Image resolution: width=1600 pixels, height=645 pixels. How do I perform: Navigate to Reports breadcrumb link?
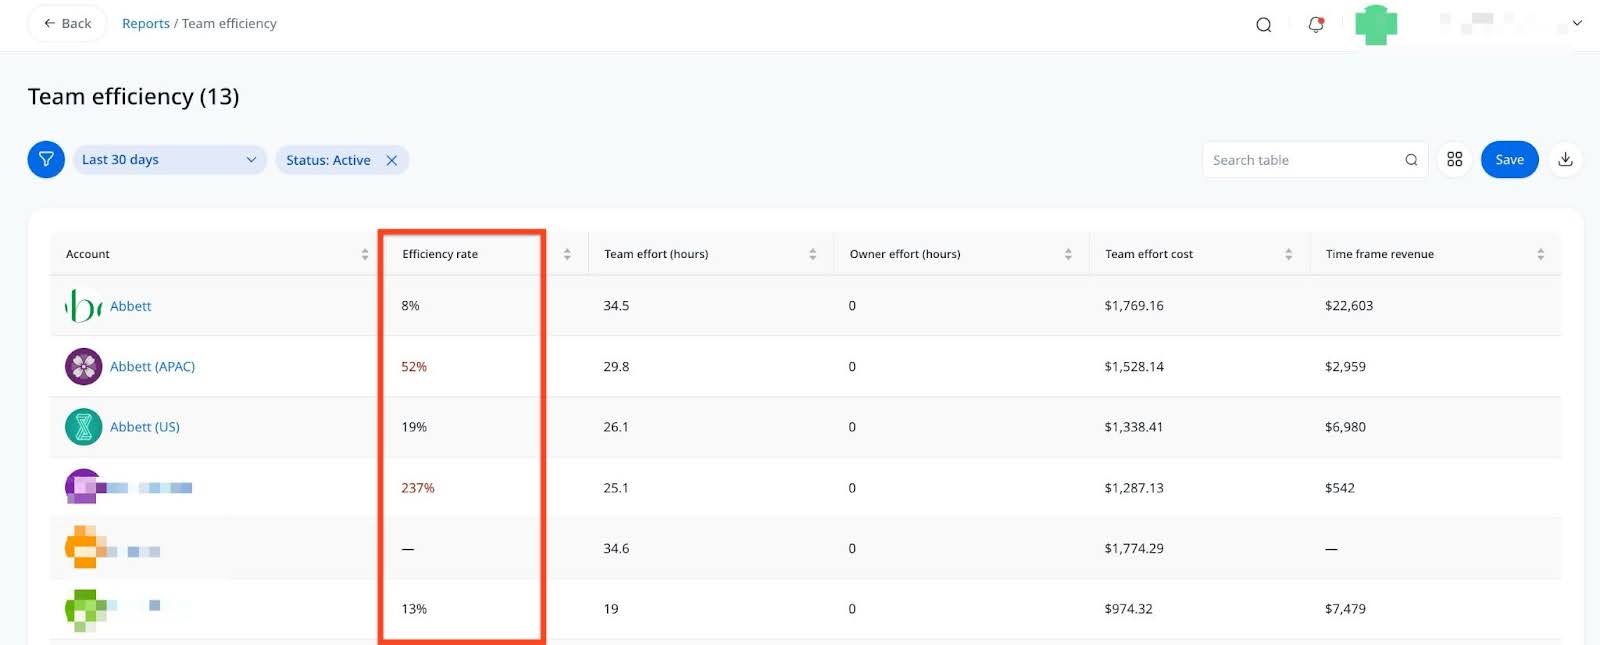click(x=146, y=24)
